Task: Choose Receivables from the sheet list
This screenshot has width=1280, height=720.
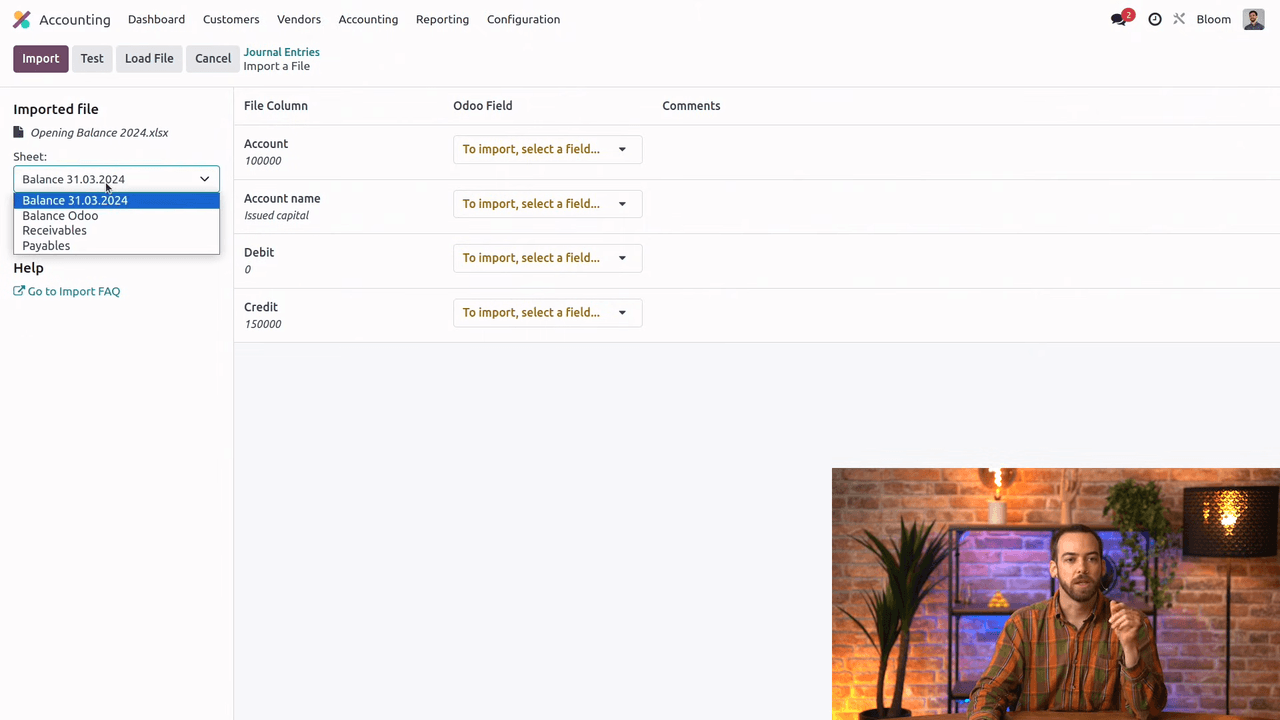Action: click(54, 231)
